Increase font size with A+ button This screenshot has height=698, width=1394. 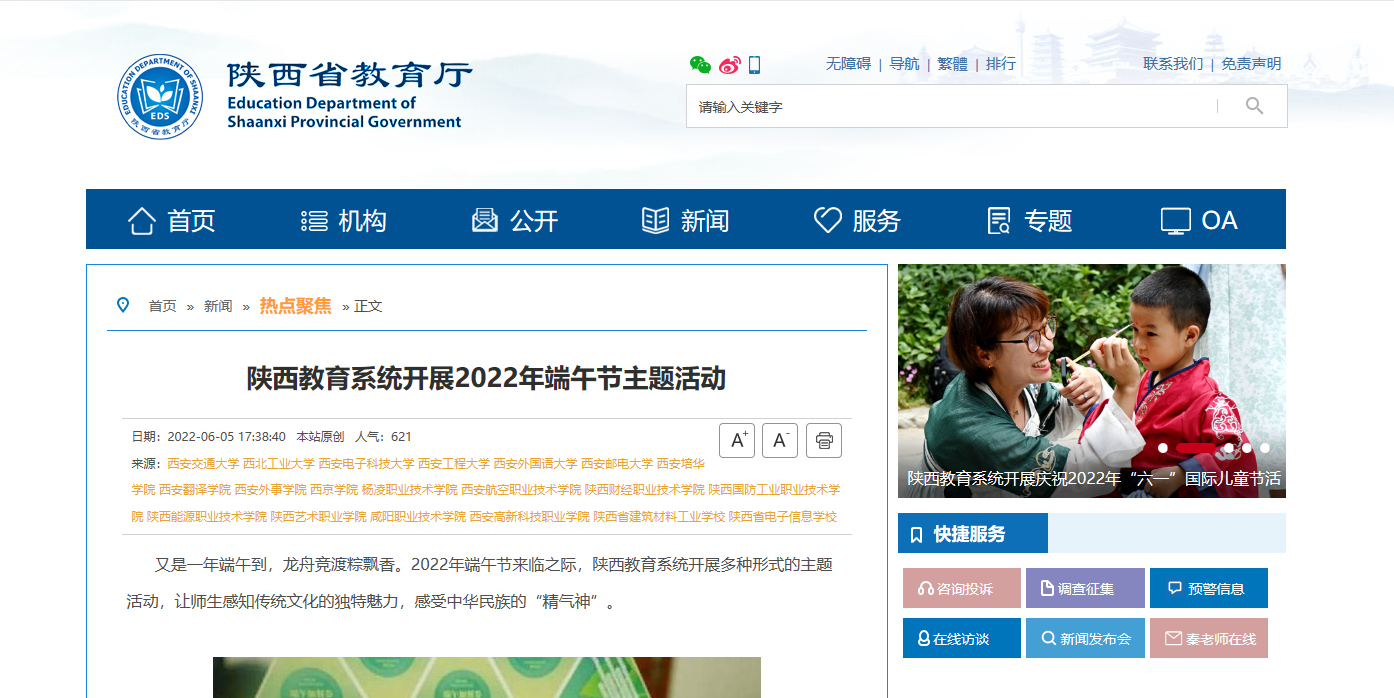[737, 440]
